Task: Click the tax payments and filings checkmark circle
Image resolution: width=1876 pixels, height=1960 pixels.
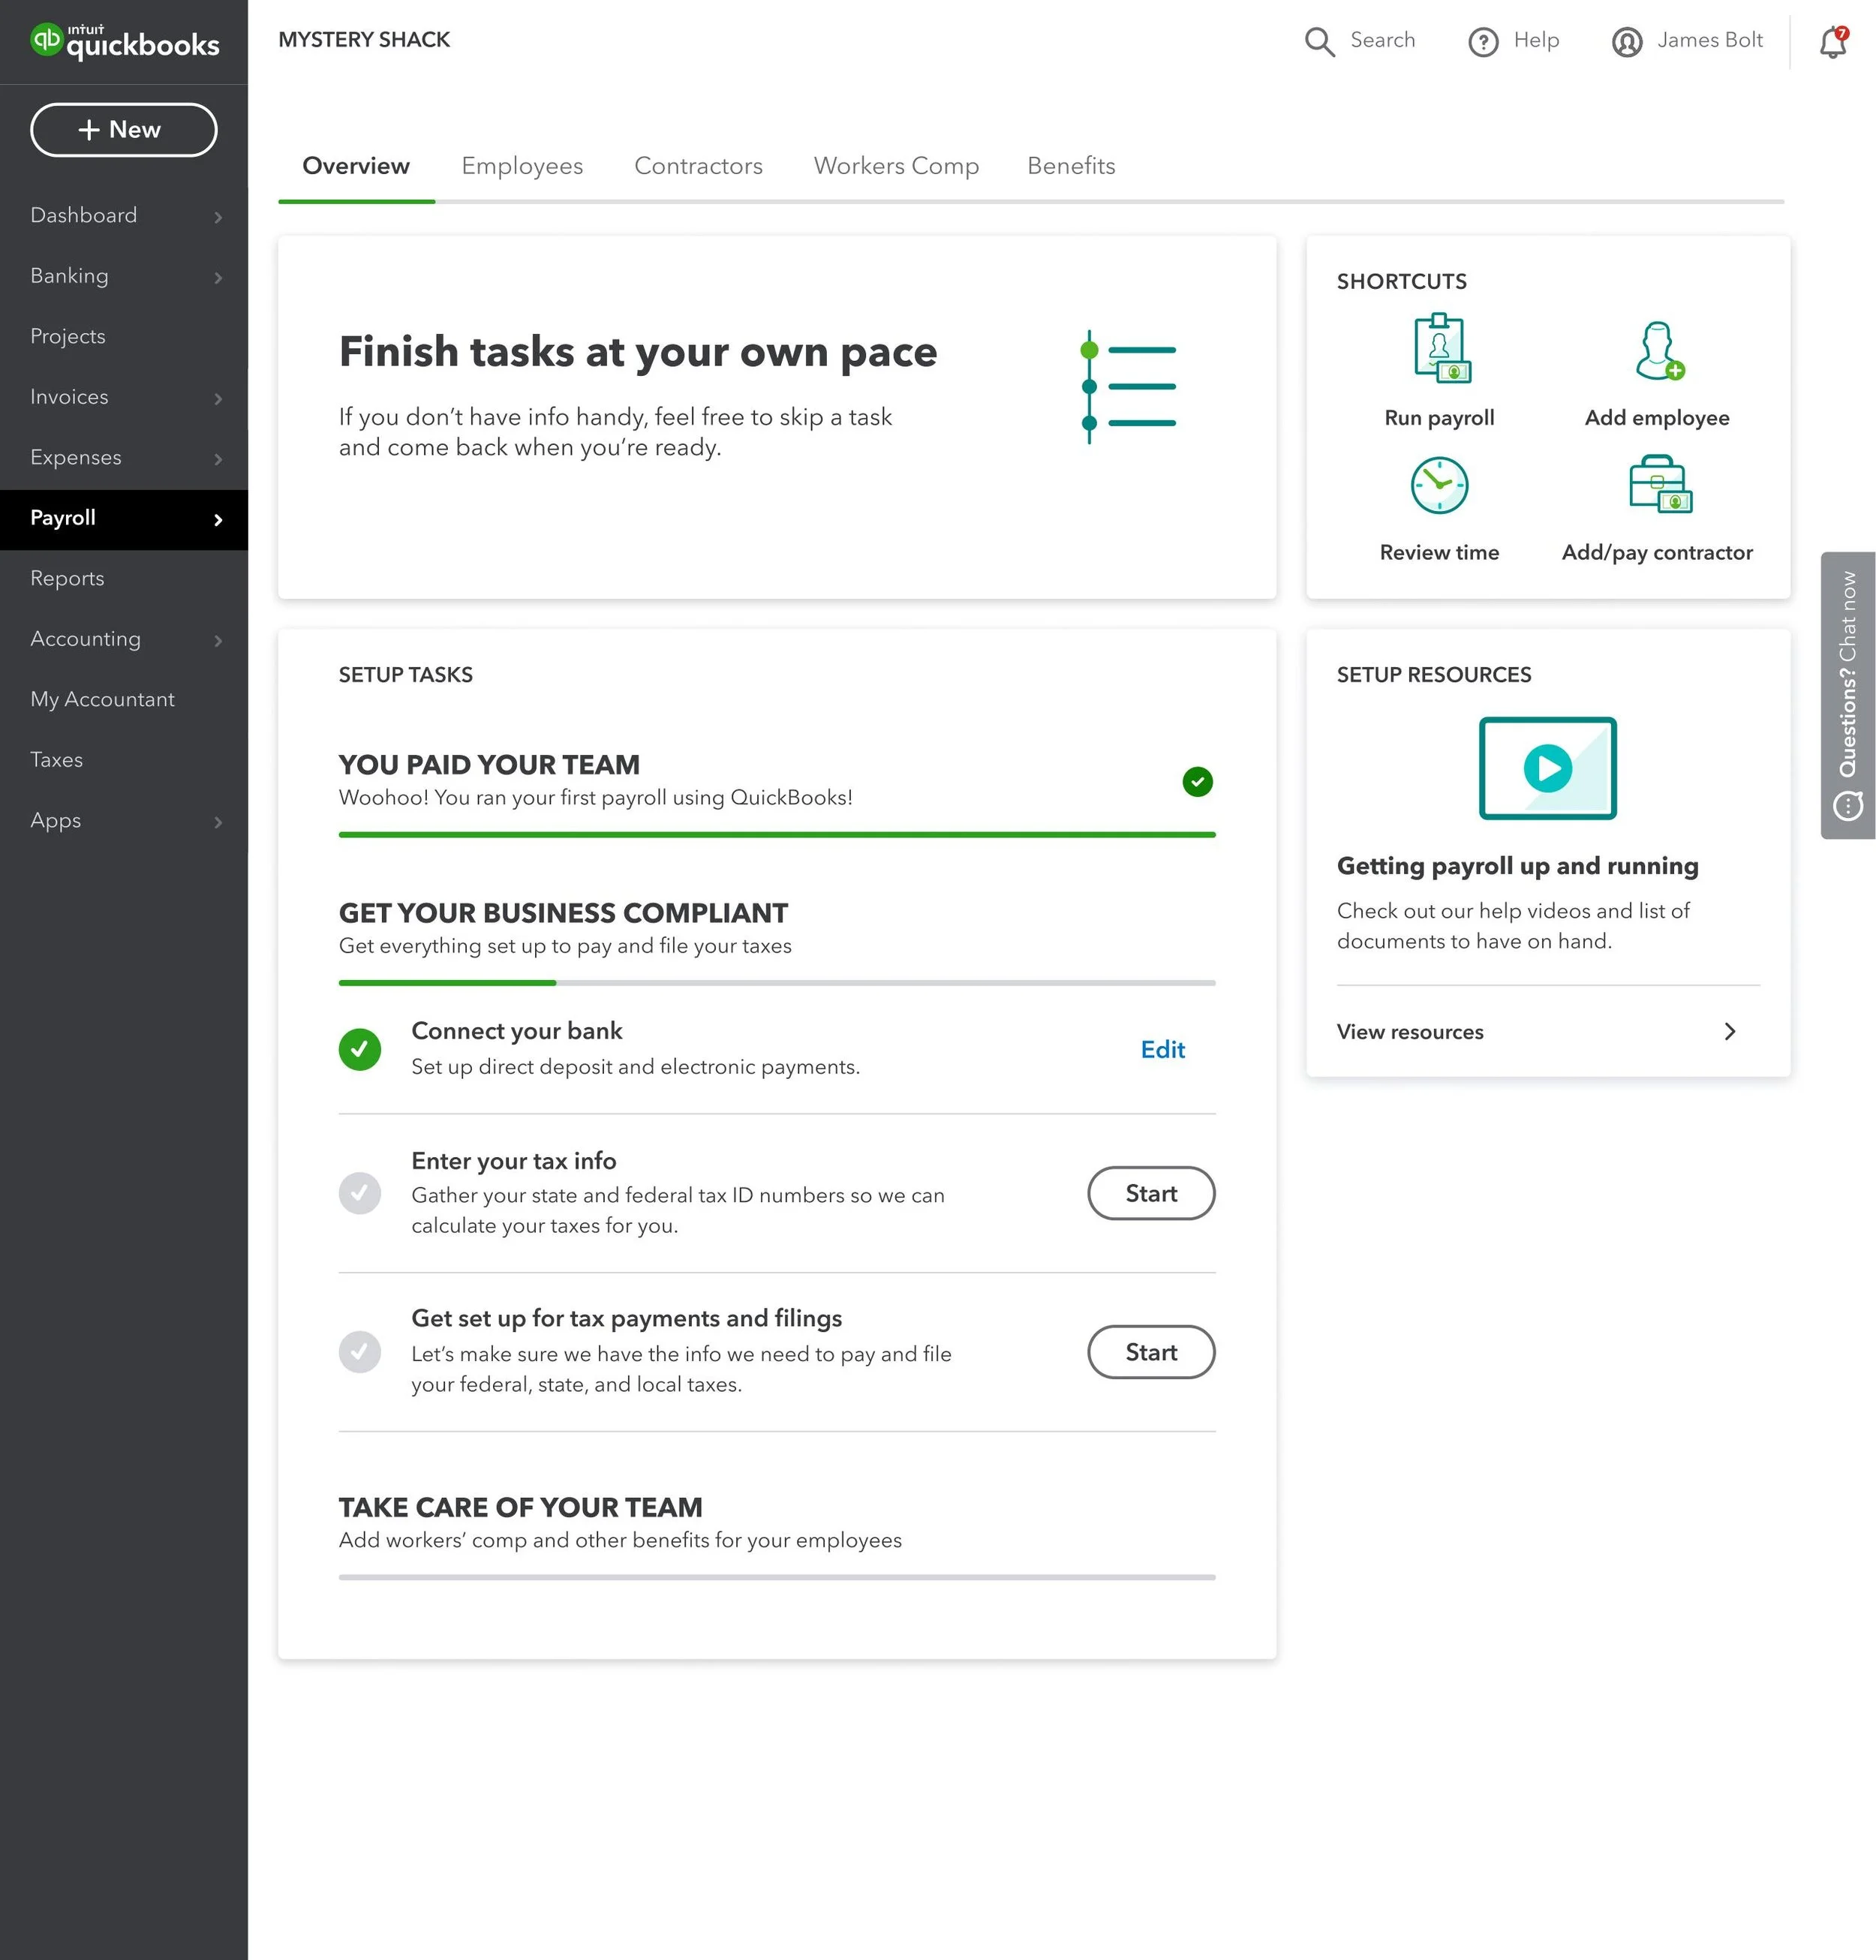Action: 359,1352
